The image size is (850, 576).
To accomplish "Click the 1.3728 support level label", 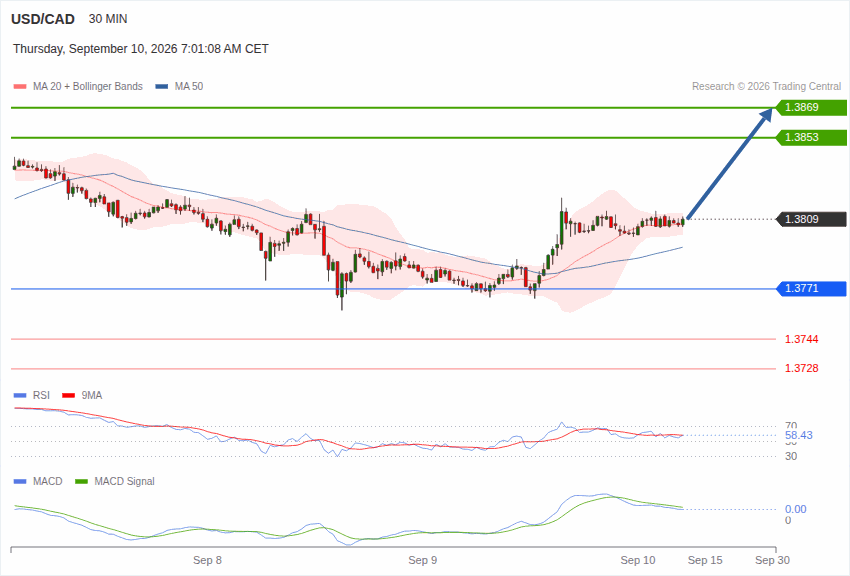I will coord(801,368).
